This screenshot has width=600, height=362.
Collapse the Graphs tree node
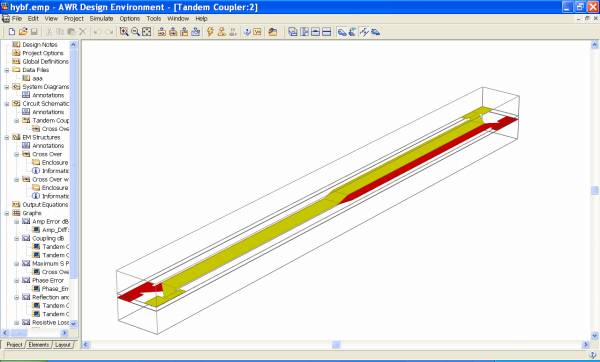(7, 213)
